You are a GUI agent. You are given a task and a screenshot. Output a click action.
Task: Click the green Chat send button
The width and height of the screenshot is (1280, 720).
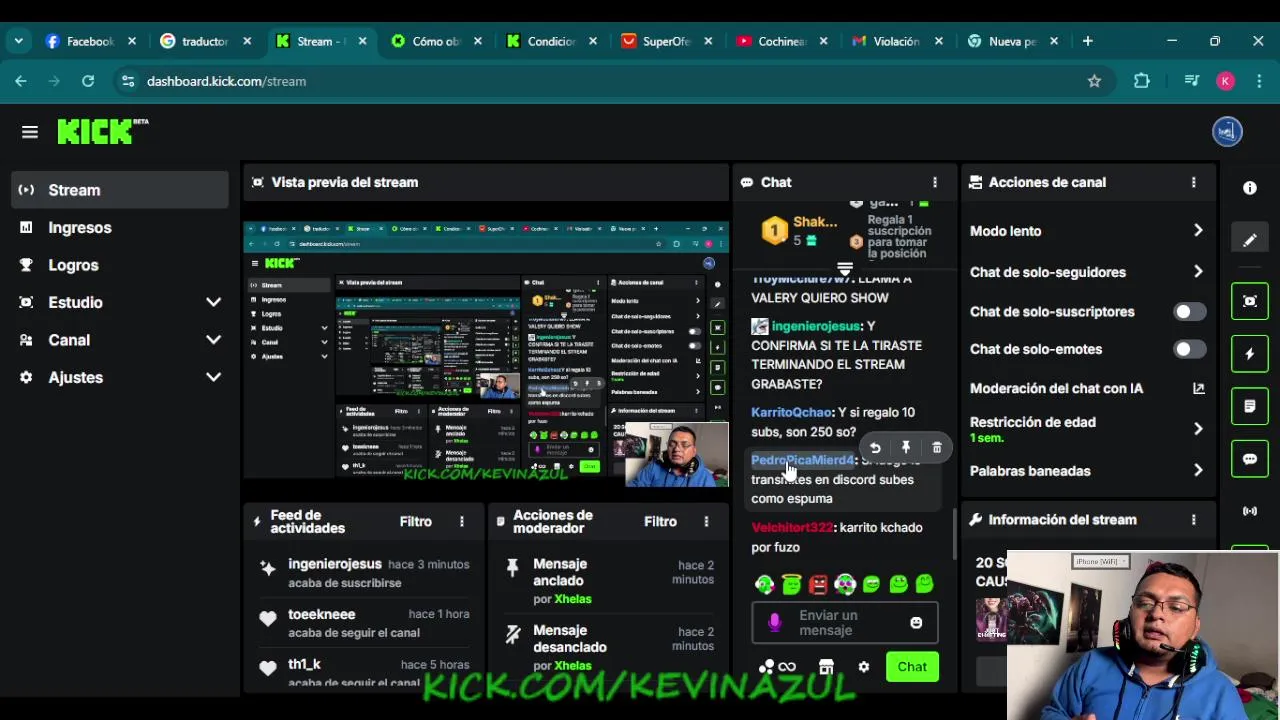tap(912, 667)
